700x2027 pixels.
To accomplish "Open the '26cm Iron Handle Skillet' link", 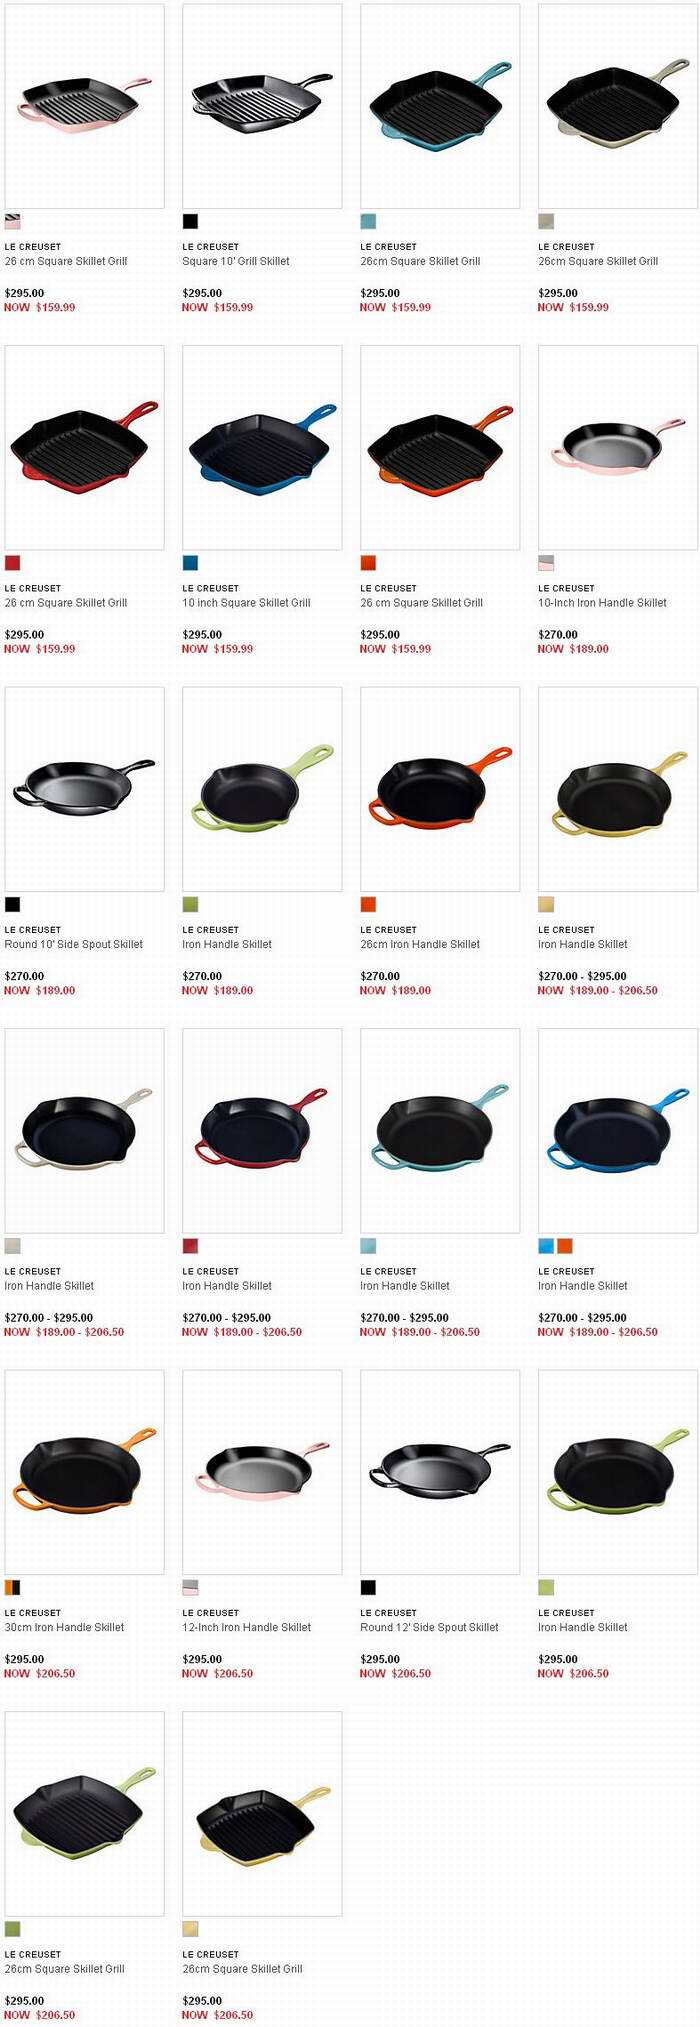I will point(420,944).
